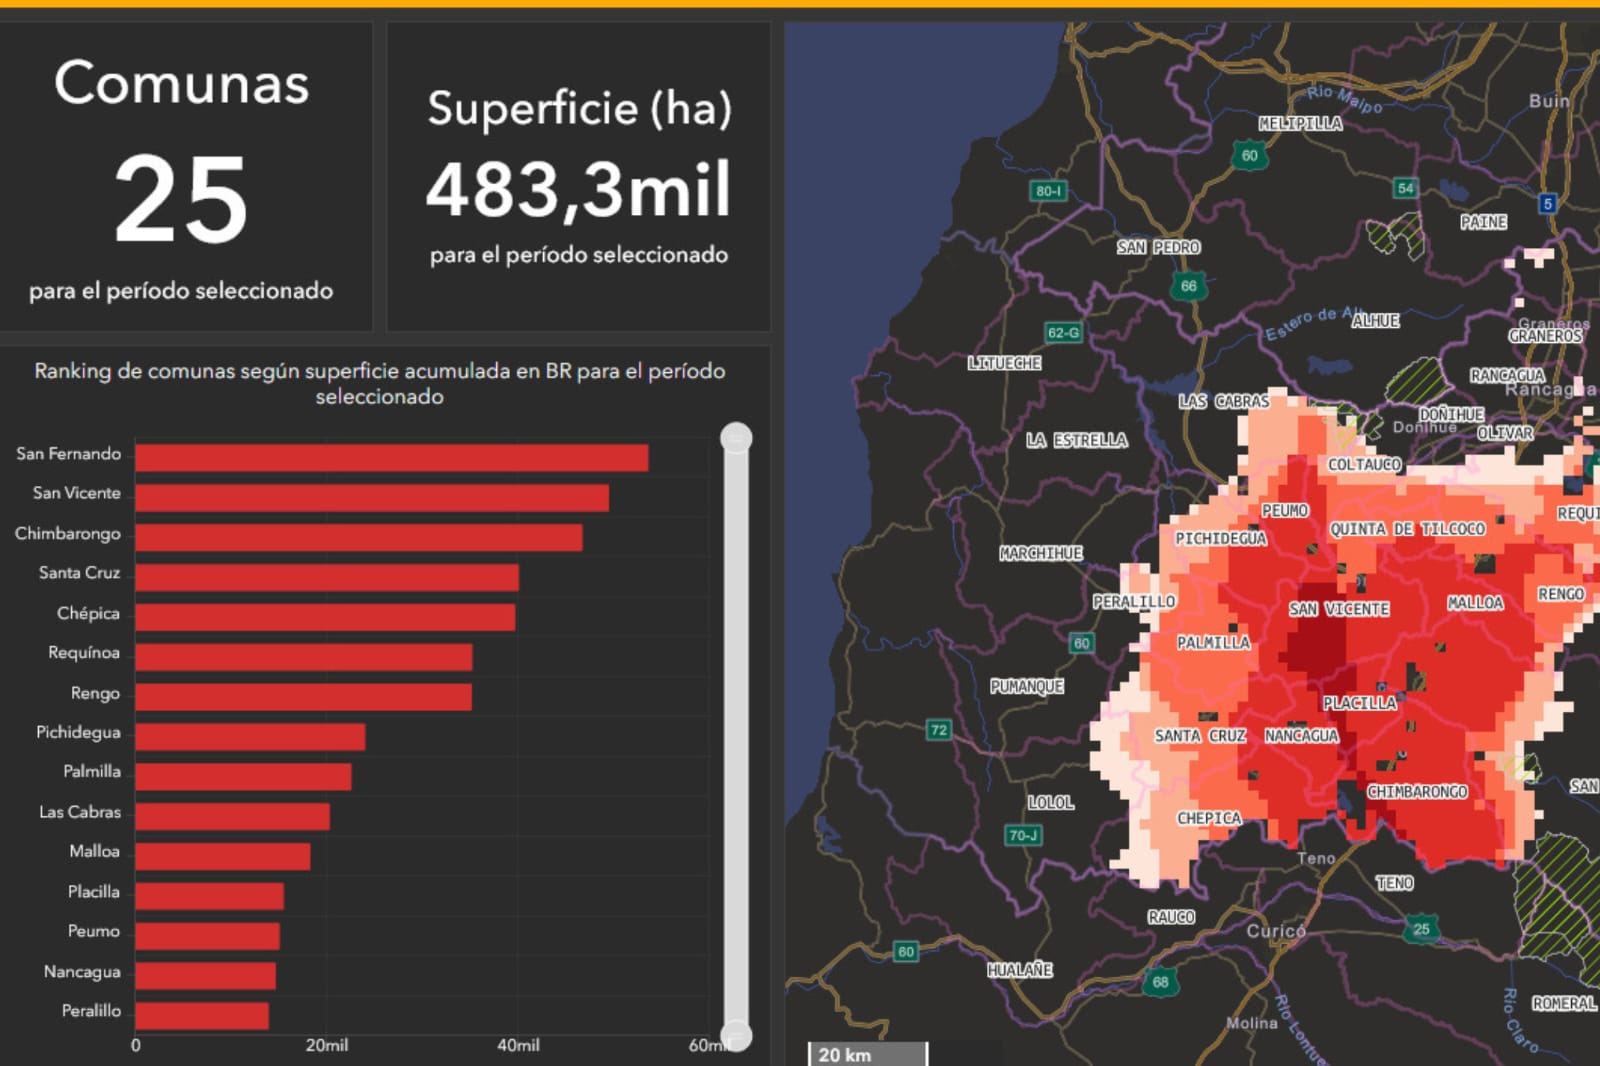The image size is (1600, 1066).
Task: Click the route 5 shield near Paine
Action: [x=1547, y=204]
